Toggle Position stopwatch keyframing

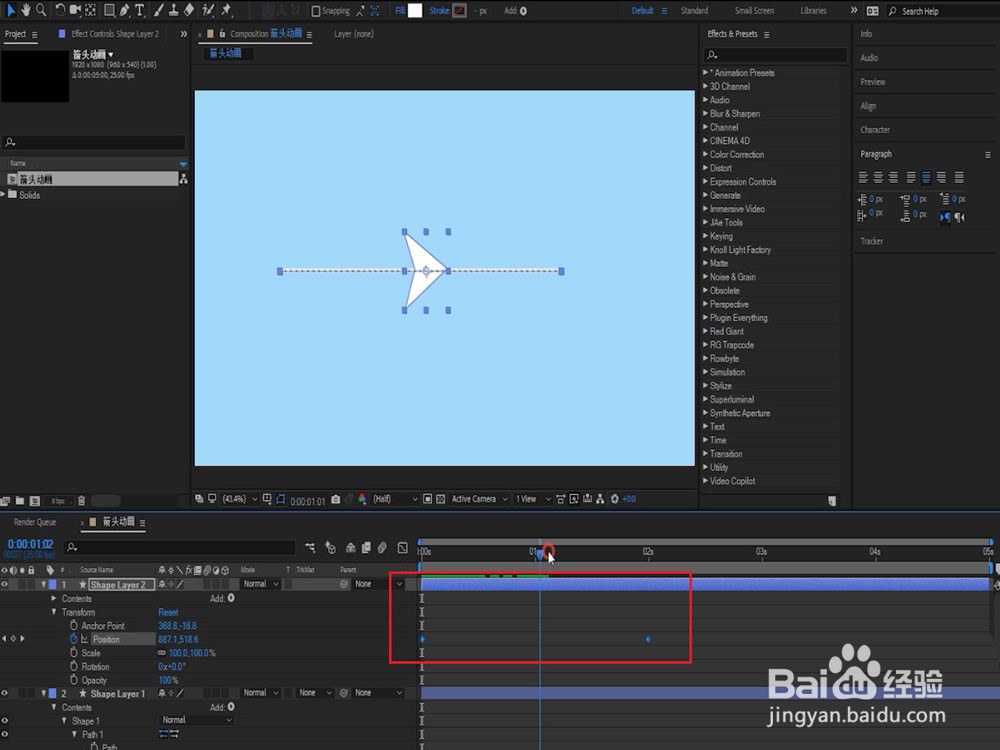click(74, 639)
